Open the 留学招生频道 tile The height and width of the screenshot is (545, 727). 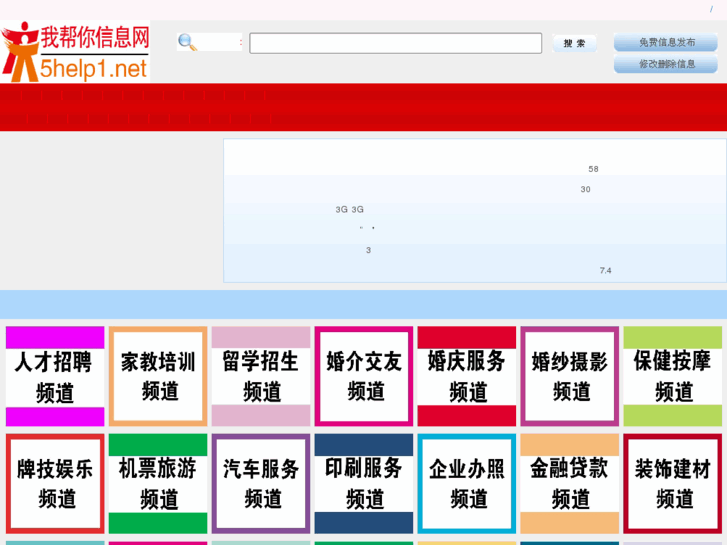261,376
